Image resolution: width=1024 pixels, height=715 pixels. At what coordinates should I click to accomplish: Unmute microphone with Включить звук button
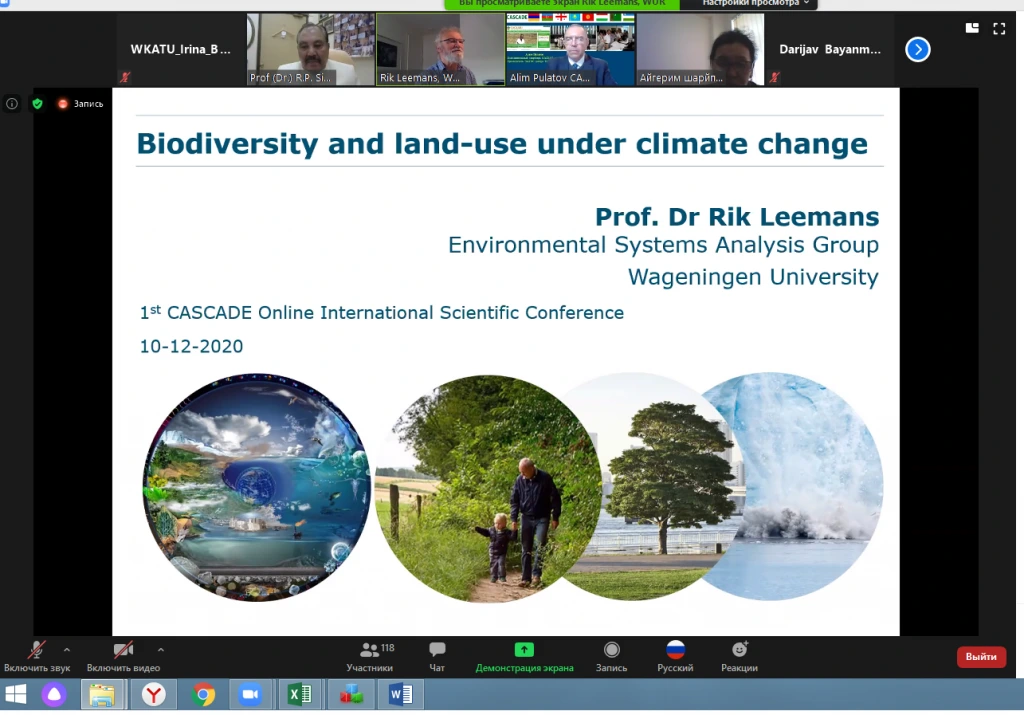(x=37, y=656)
